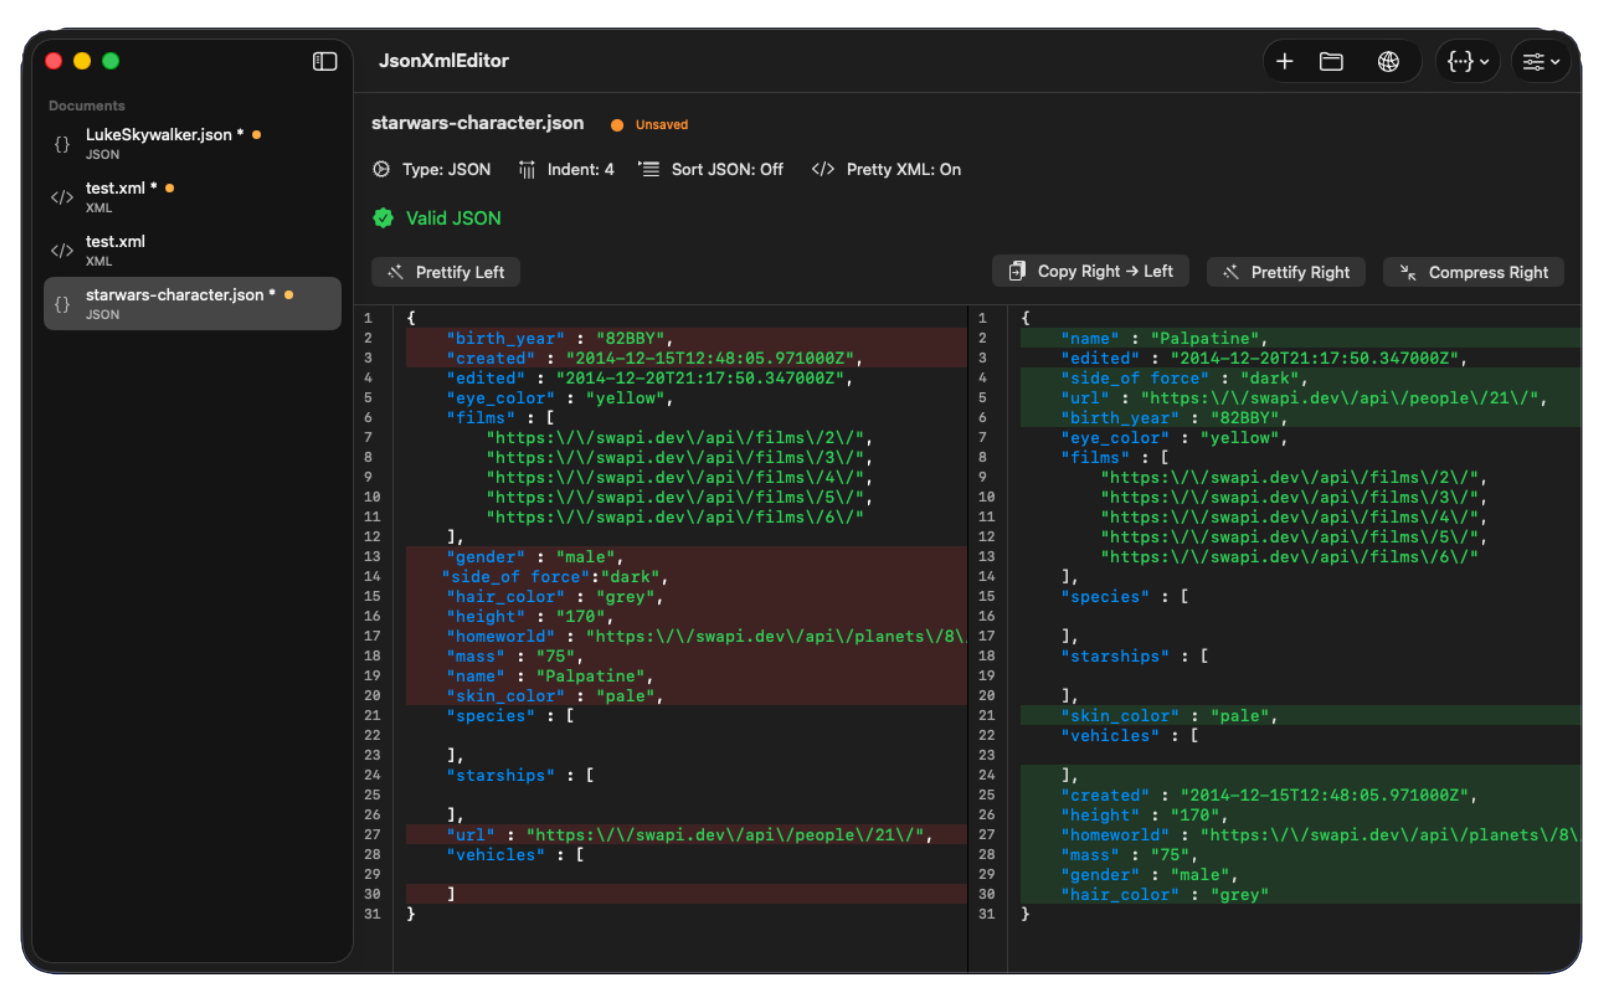
Task: Click the Type: JSON format icon
Action: tap(381, 169)
